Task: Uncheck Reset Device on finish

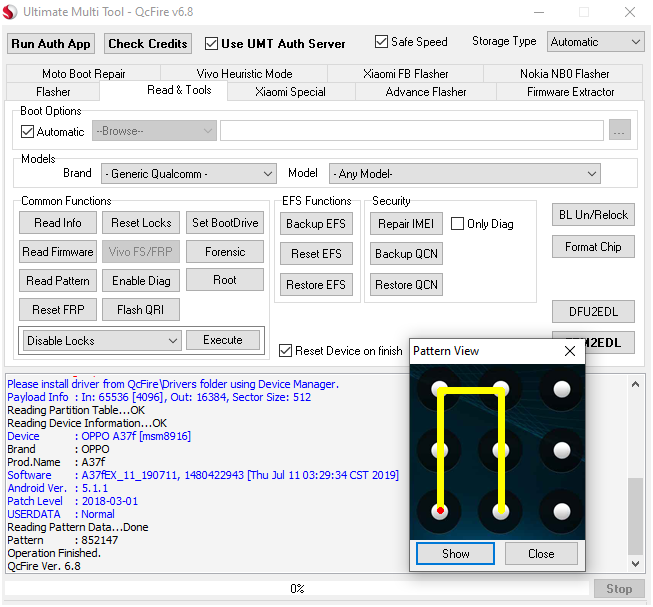Action: pyautogui.click(x=285, y=351)
